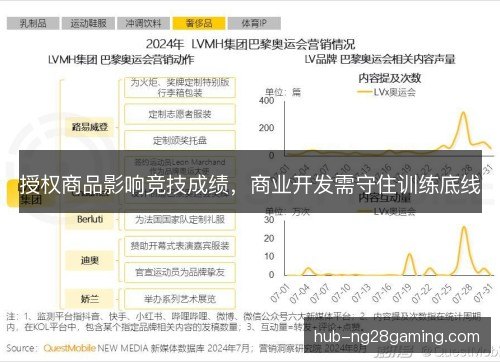Click 官宣运动员为品牌挚友 box
This screenshot has height=362, width=500.
180,272
